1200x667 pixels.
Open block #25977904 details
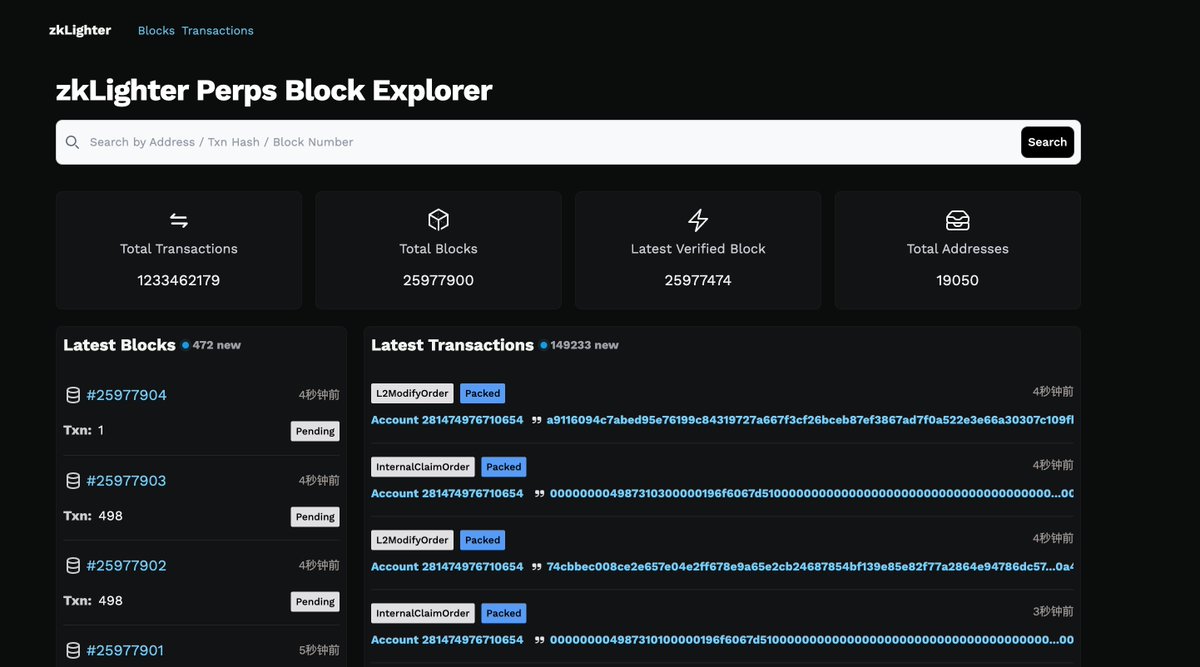coord(126,395)
